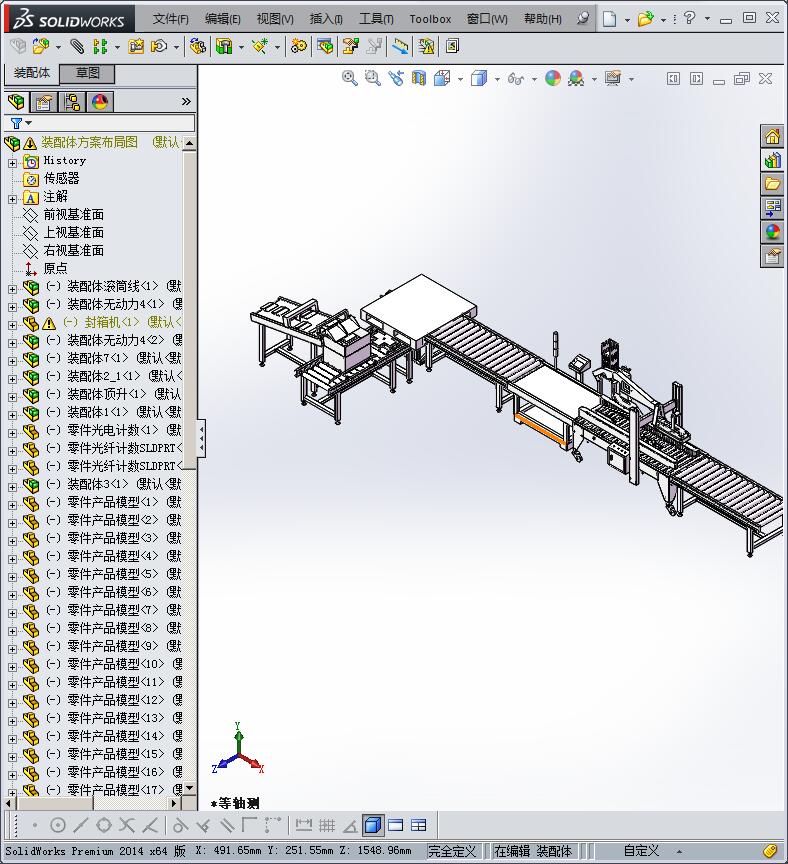This screenshot has height=864, width=788.
Task: Open the ConfigurationManager tab icon
Action: 72,102
